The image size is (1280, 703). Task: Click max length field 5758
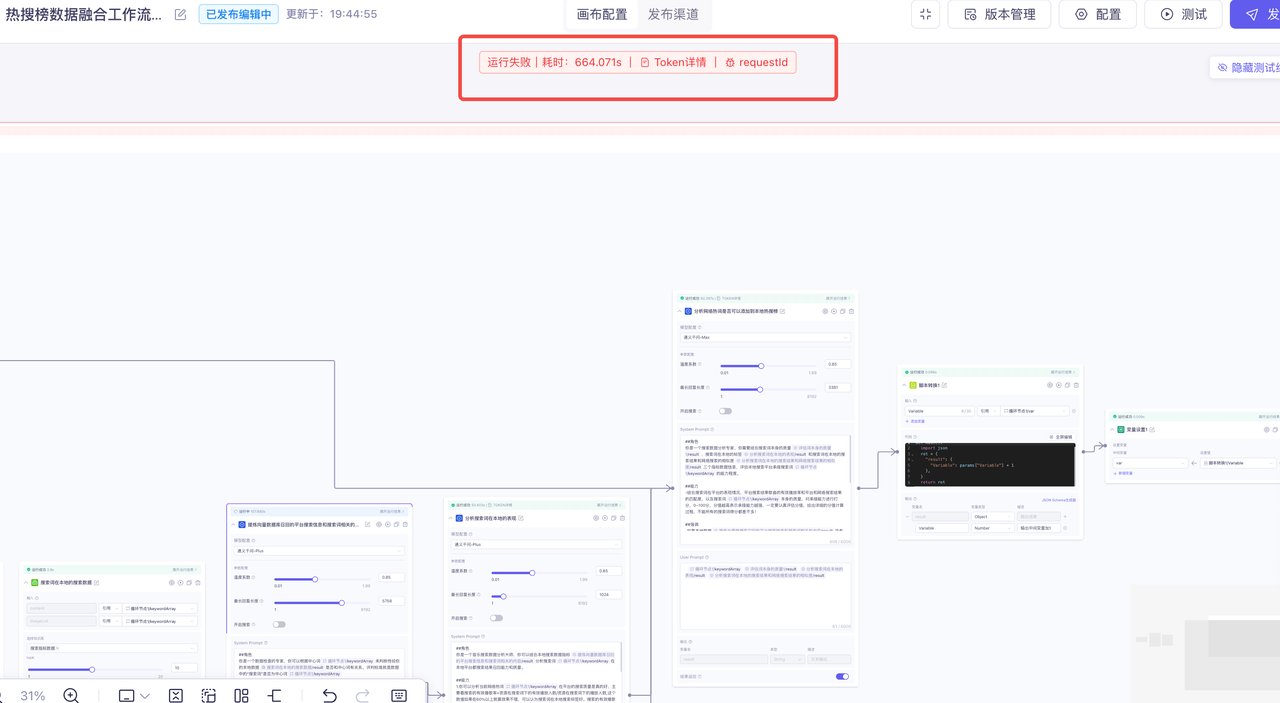tap(392, 601)
